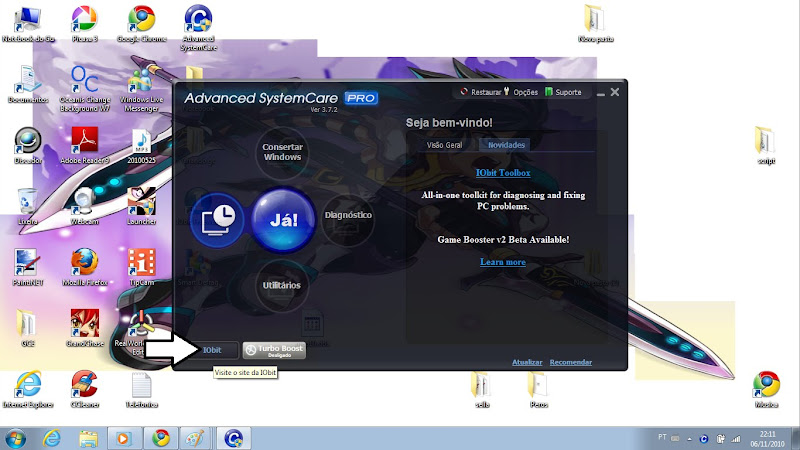Select the Mozilla Firefox desktop icon

(x=85, y=267)
